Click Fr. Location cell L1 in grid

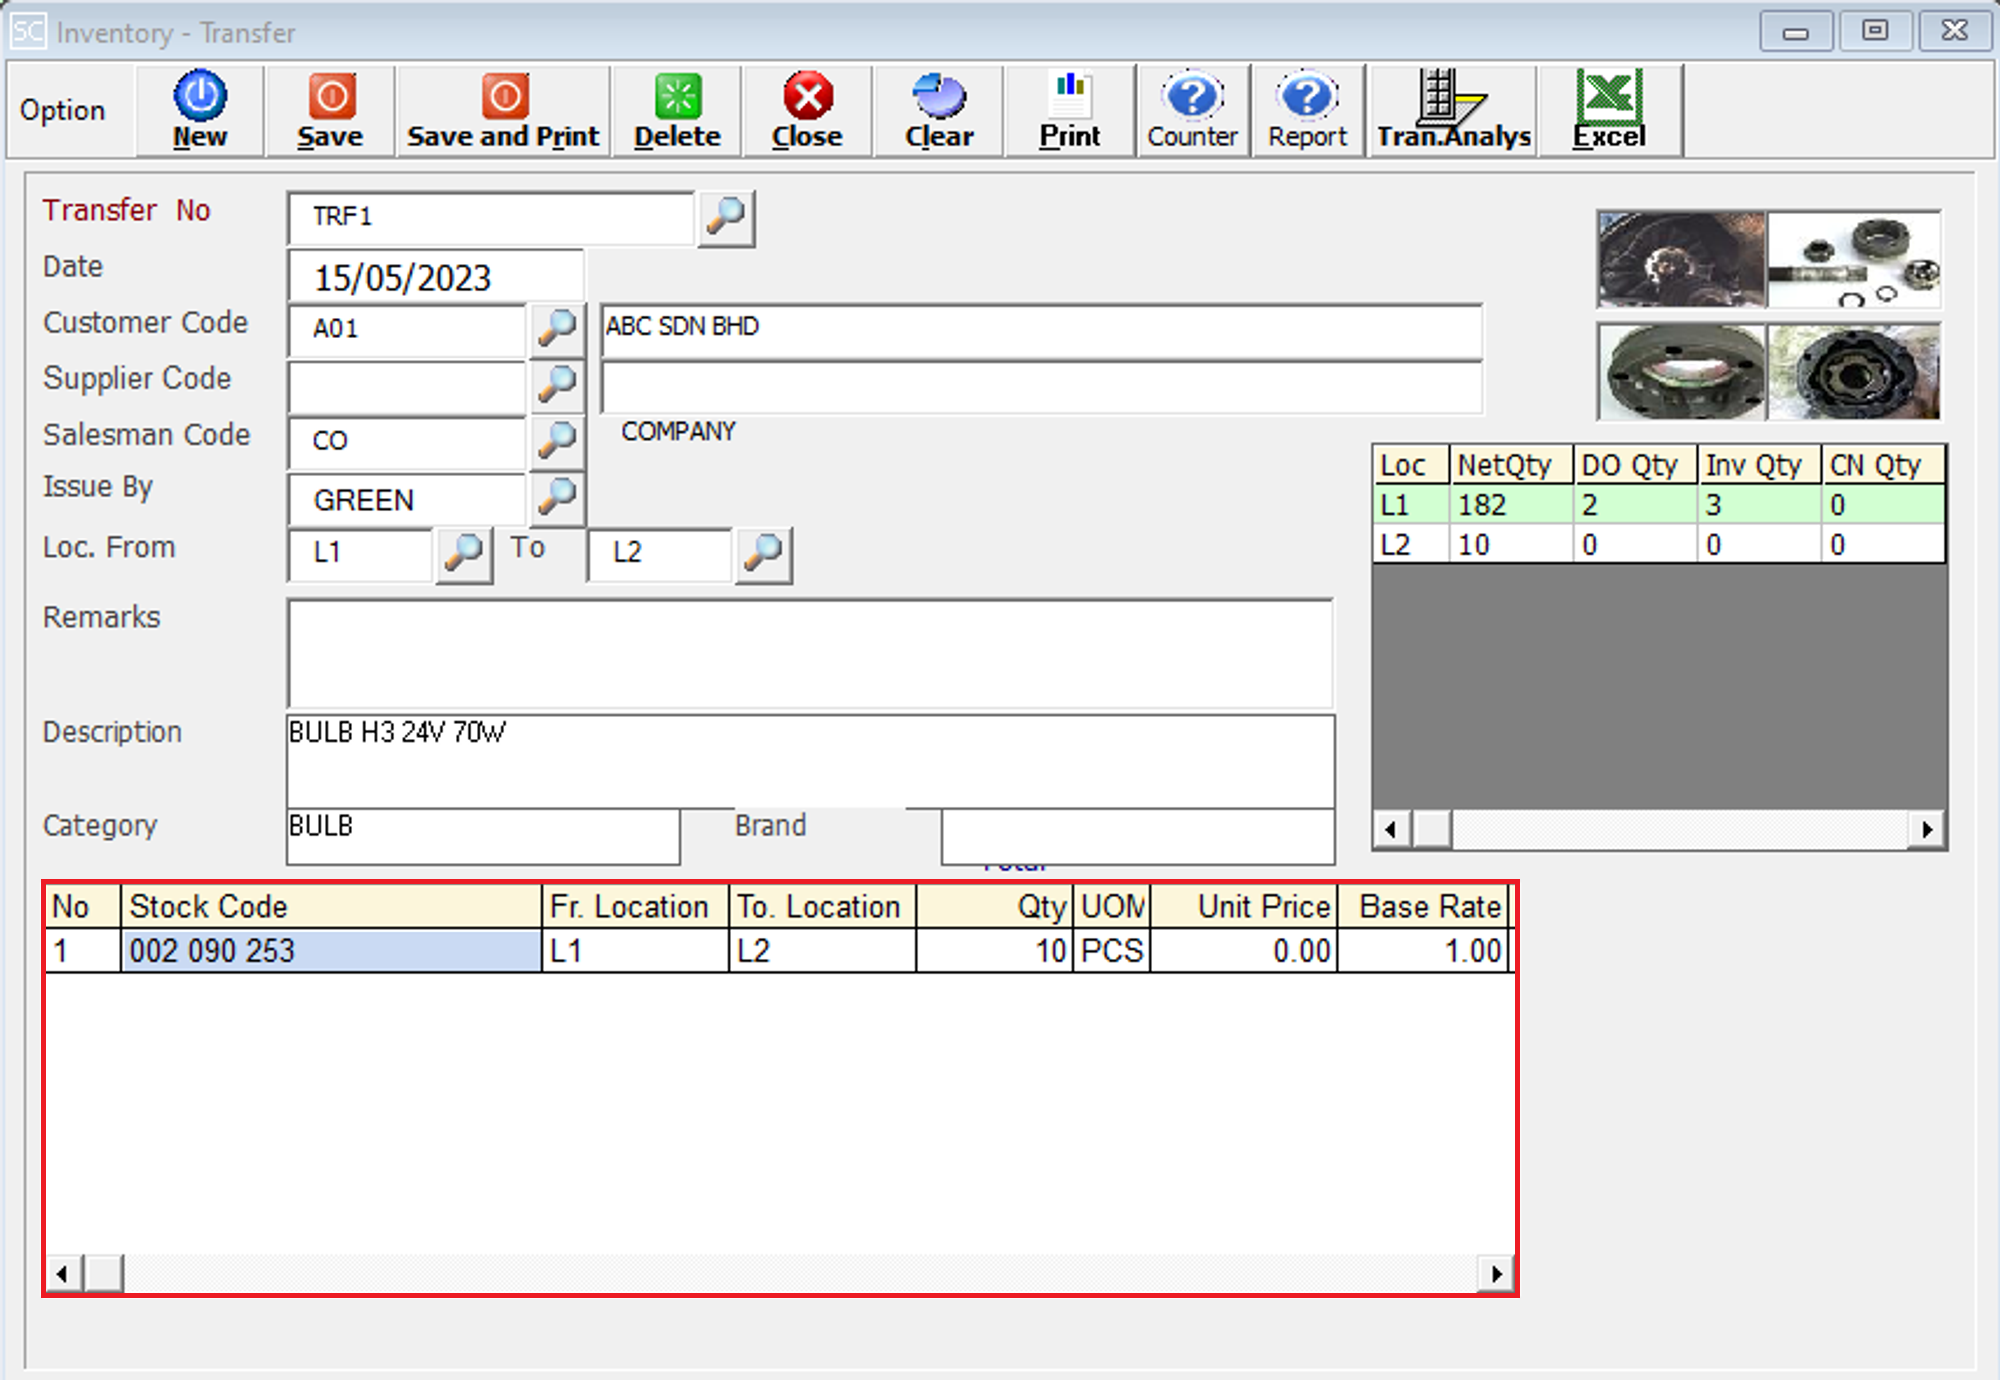[x=635, y=950]
